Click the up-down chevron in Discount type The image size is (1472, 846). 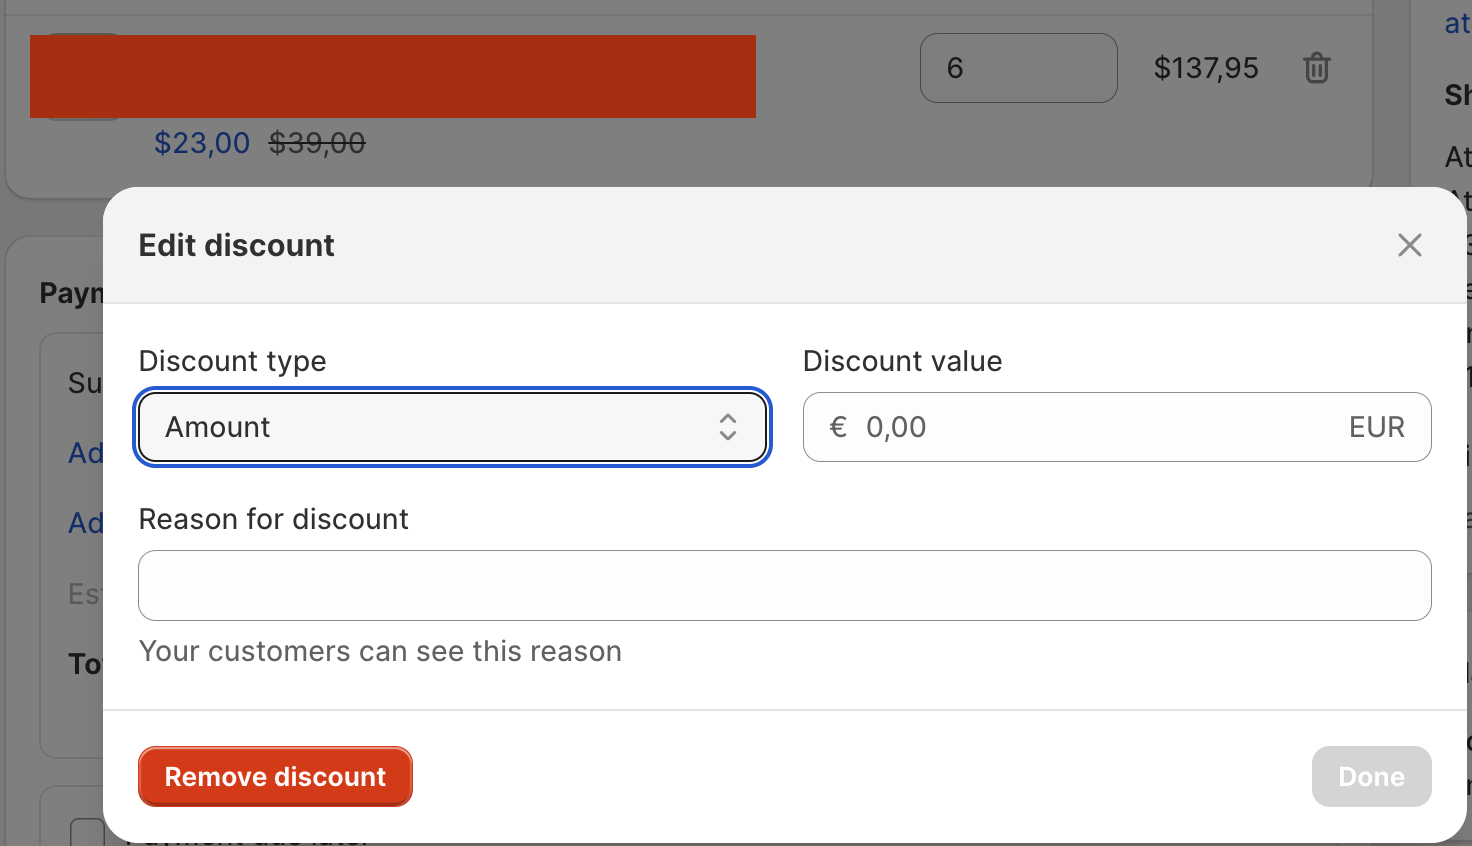pyautogui.click(x=728, y=427)
